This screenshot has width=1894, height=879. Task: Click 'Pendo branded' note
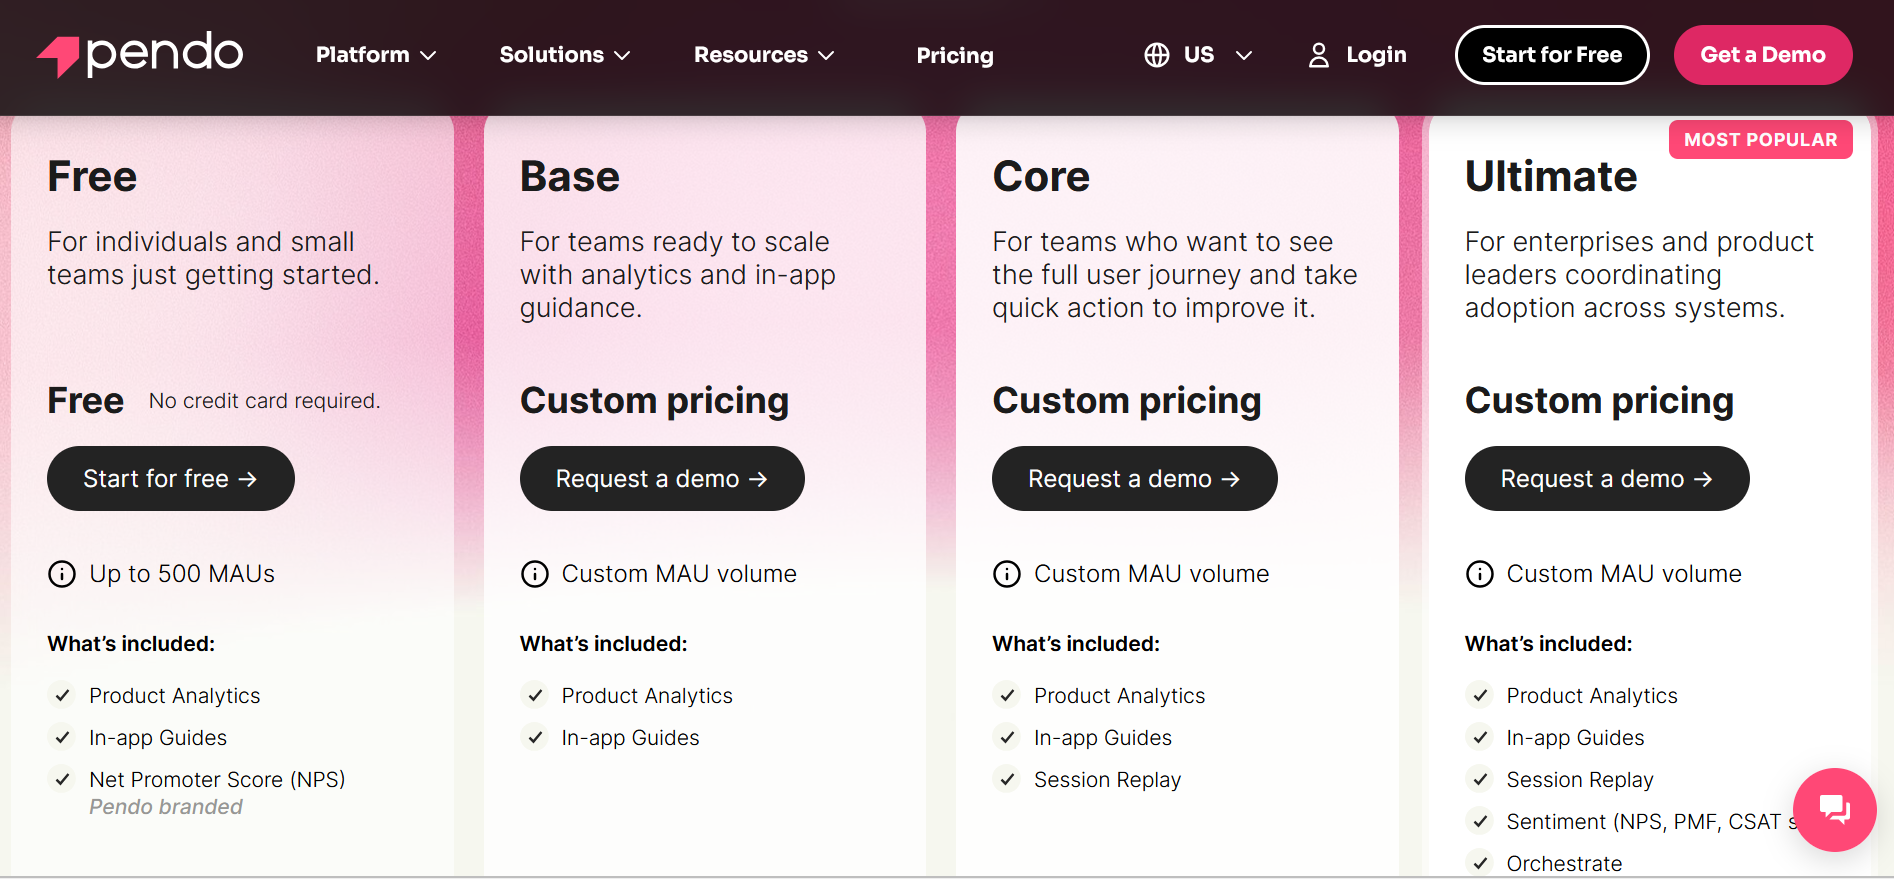(x=166, y=807)
